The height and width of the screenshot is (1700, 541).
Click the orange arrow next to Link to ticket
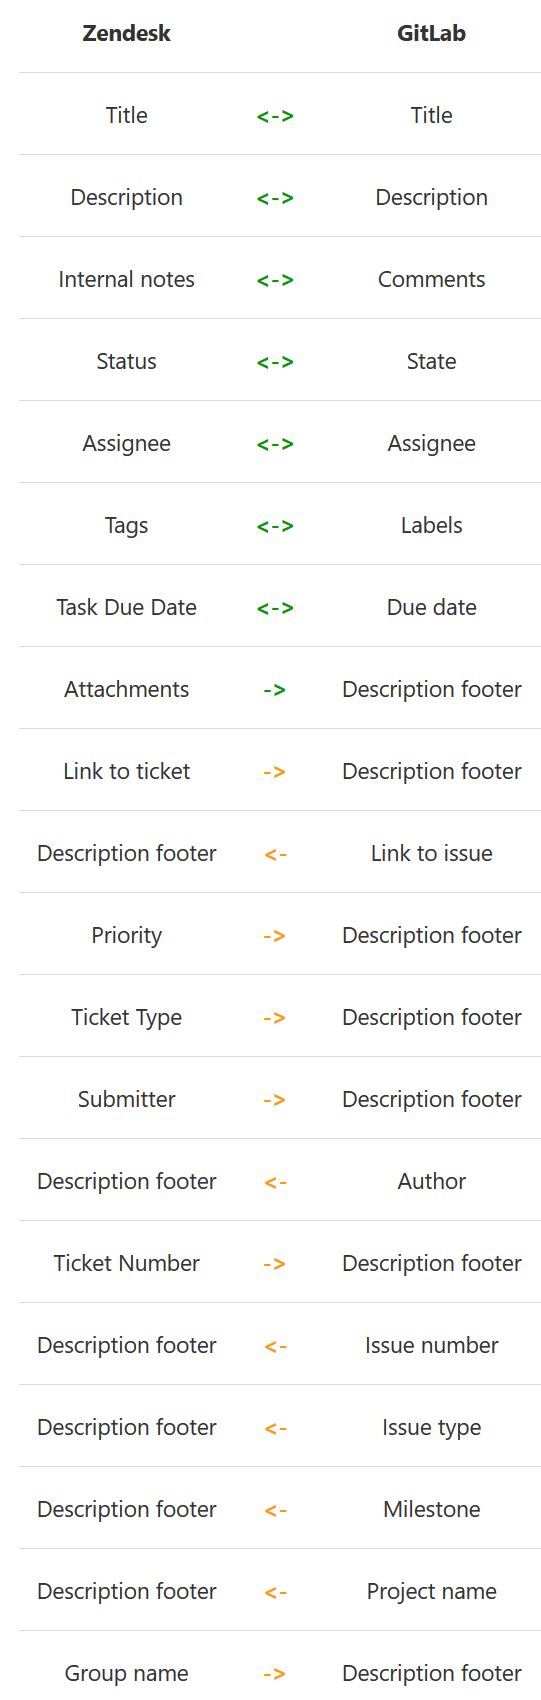(x=275, y=772)
